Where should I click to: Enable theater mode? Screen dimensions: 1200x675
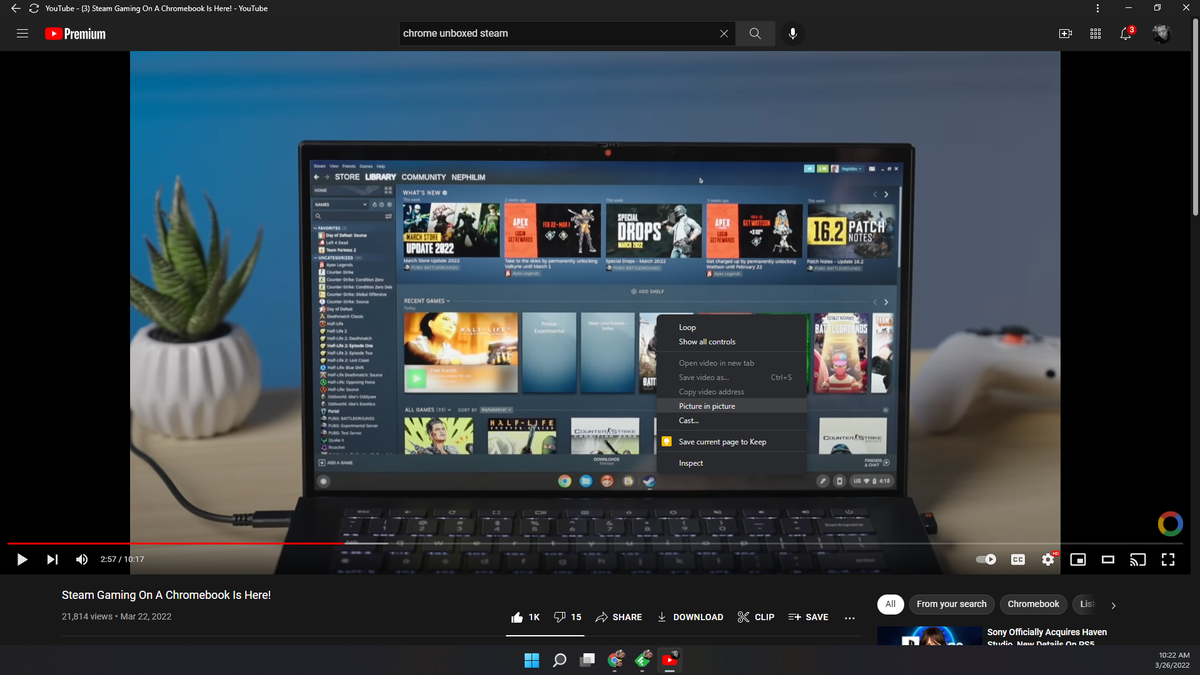point(1108,559)
